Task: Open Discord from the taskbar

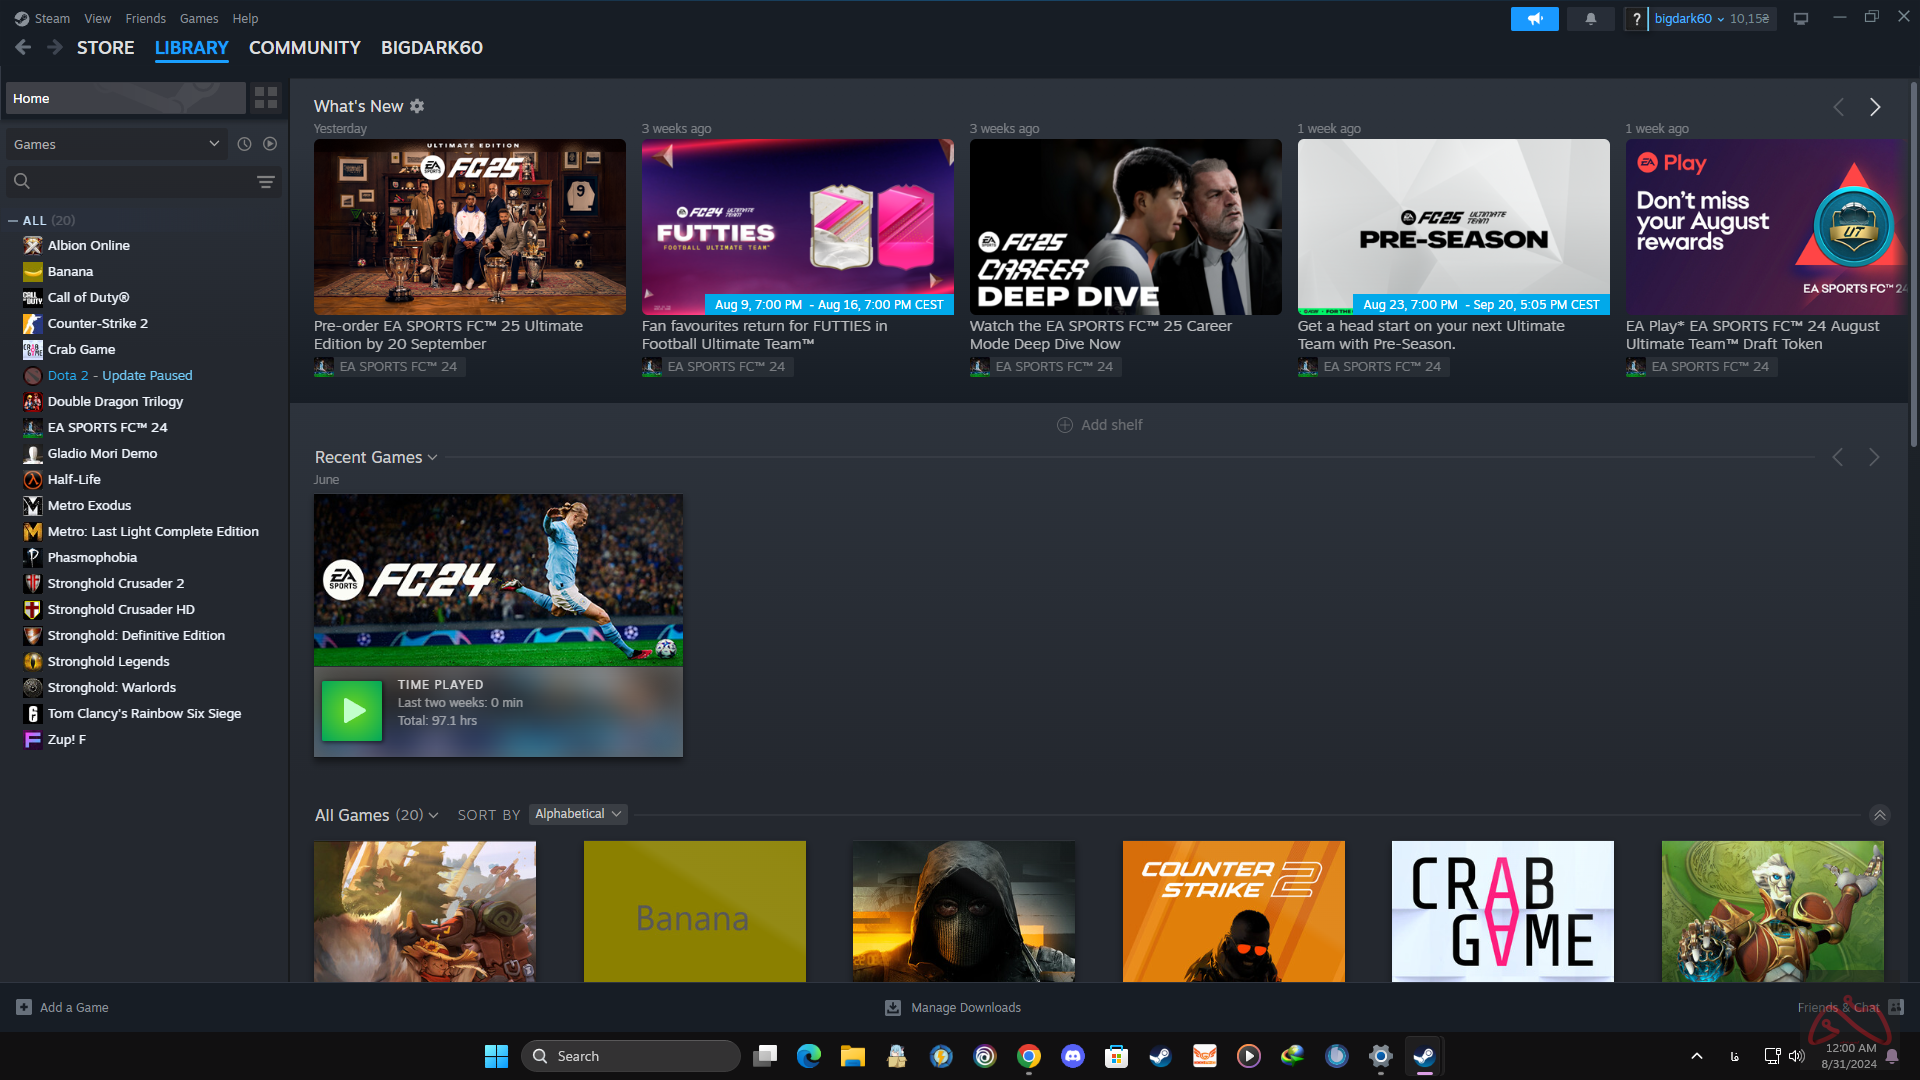Action: point(1072,1056)
